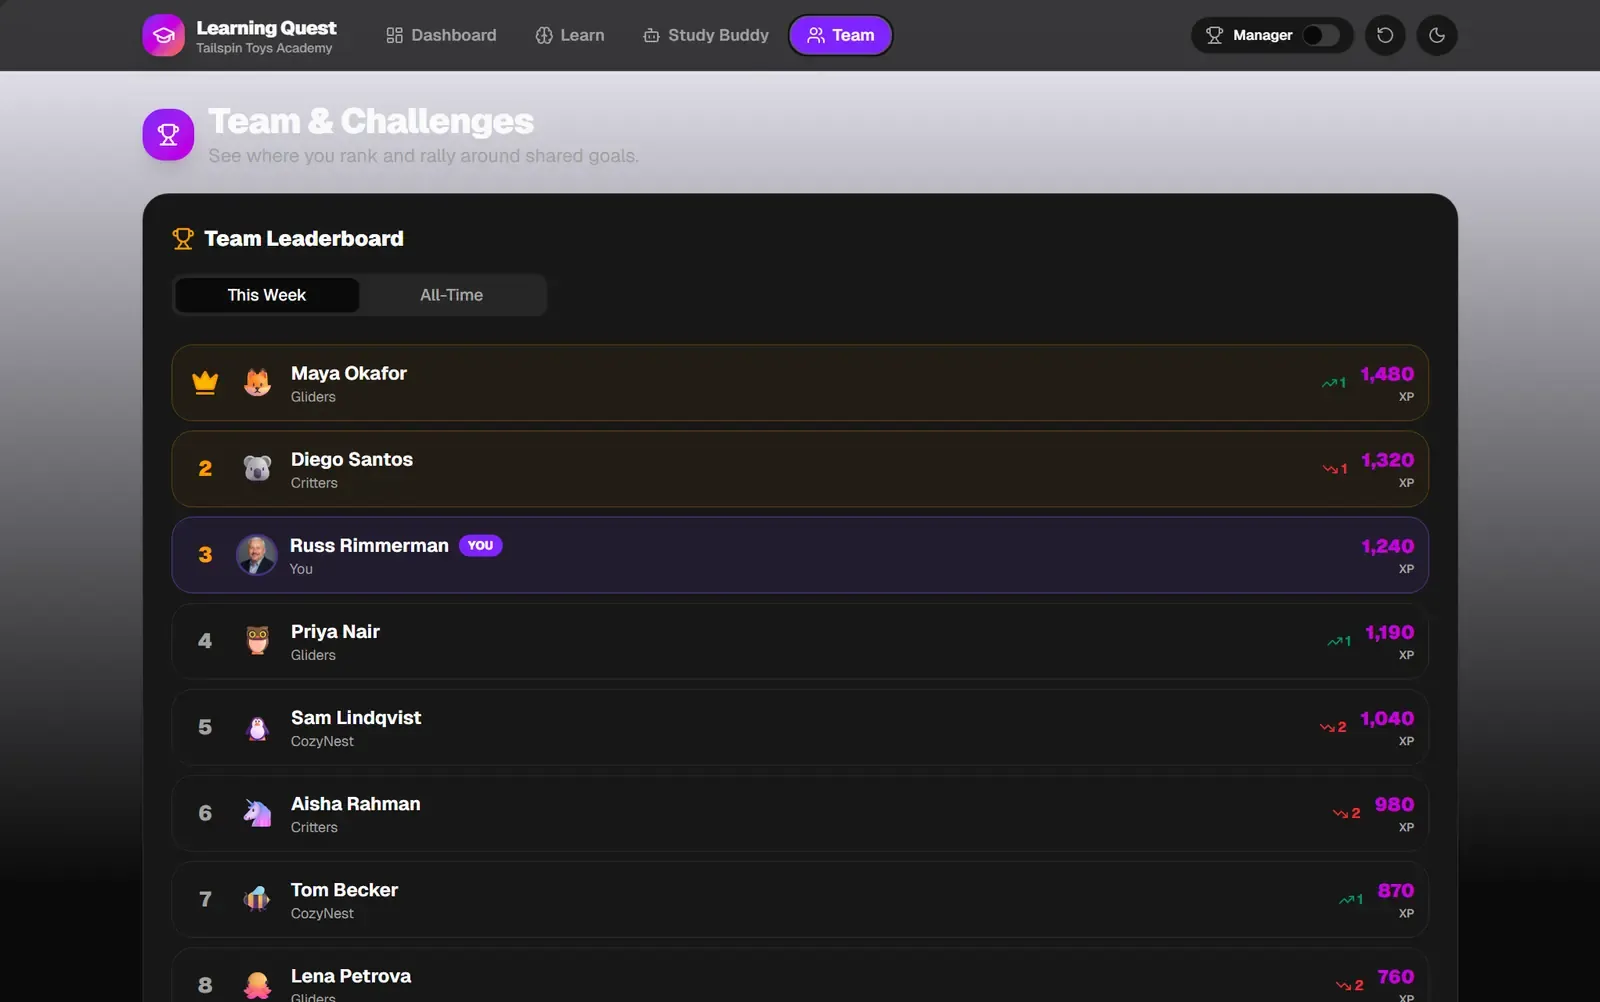Click Tom Becker's CozyNest team label
The width and height of the screenshot is (1600, 1002).
click(322, 913)
